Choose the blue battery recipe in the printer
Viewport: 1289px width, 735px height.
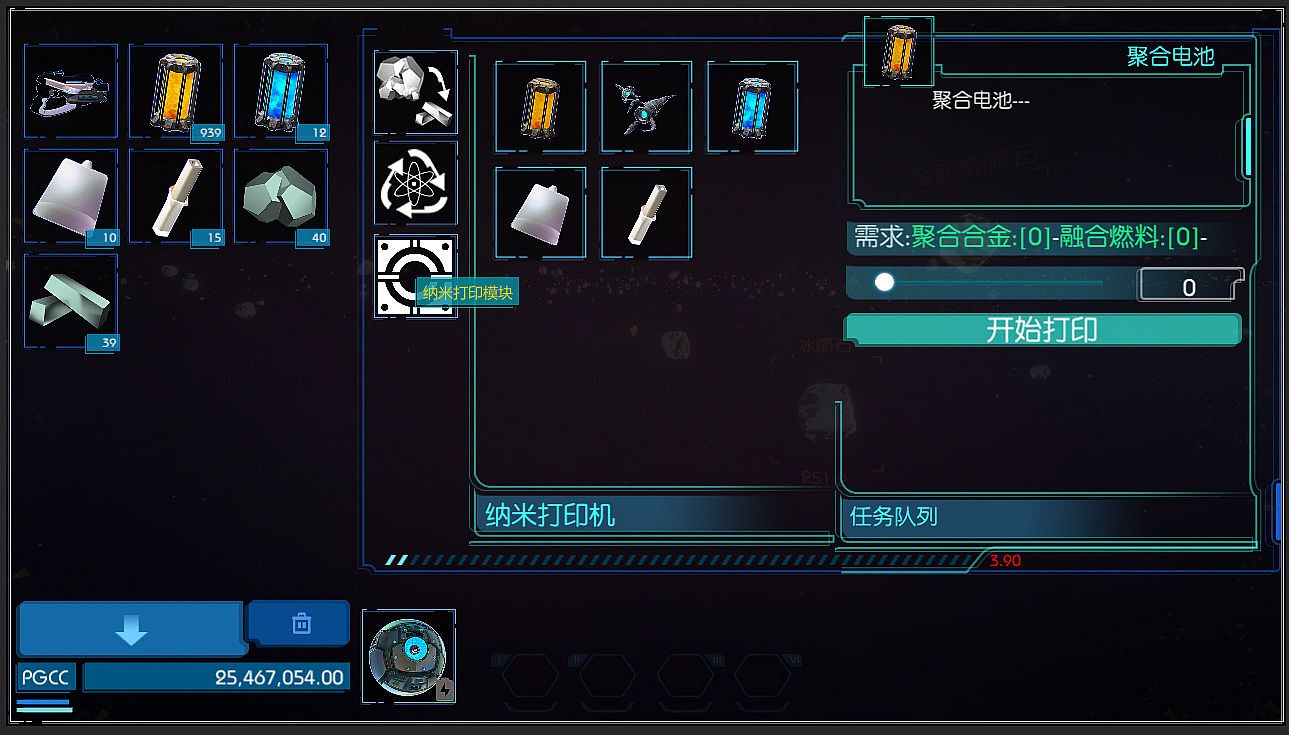pyautogui.click(x=752, y=107)
